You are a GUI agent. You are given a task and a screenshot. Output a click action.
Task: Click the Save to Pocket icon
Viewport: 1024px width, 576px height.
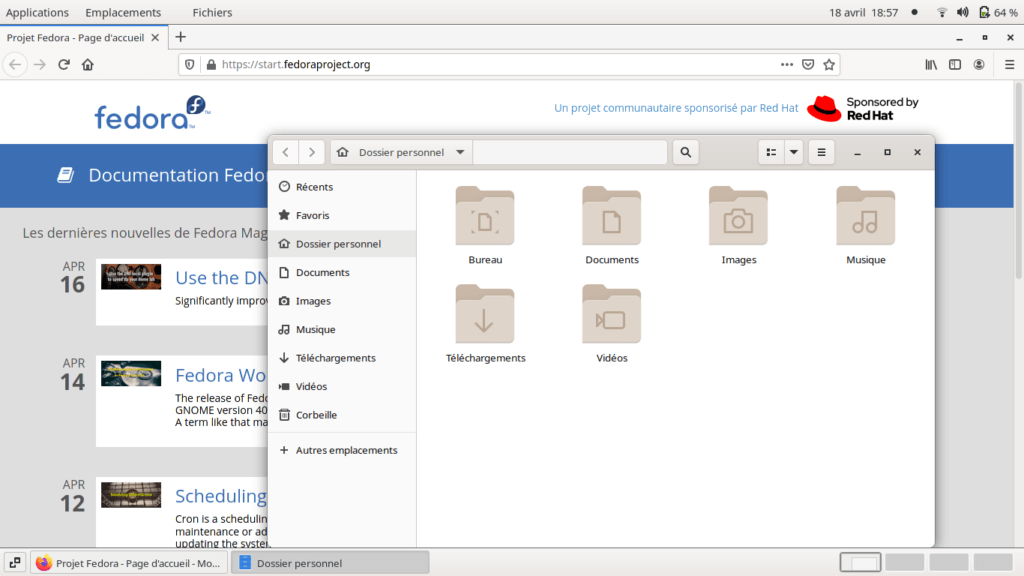tap(808, 65)
